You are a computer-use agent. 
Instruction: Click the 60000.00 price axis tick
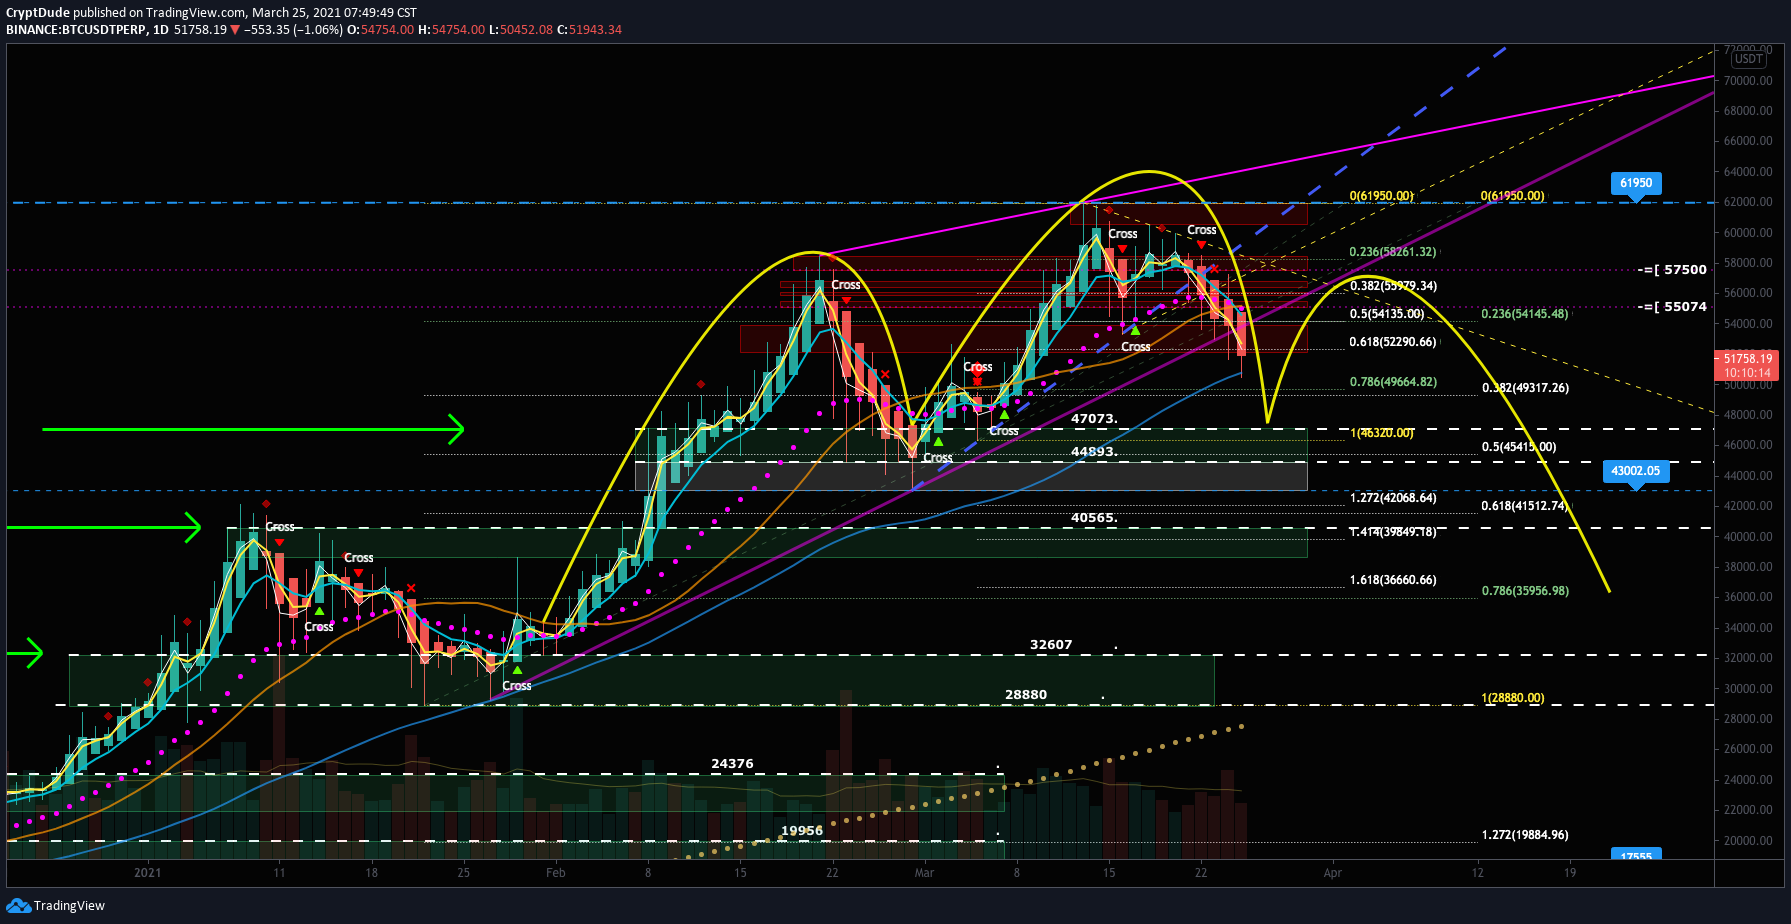pos(1748,233)
